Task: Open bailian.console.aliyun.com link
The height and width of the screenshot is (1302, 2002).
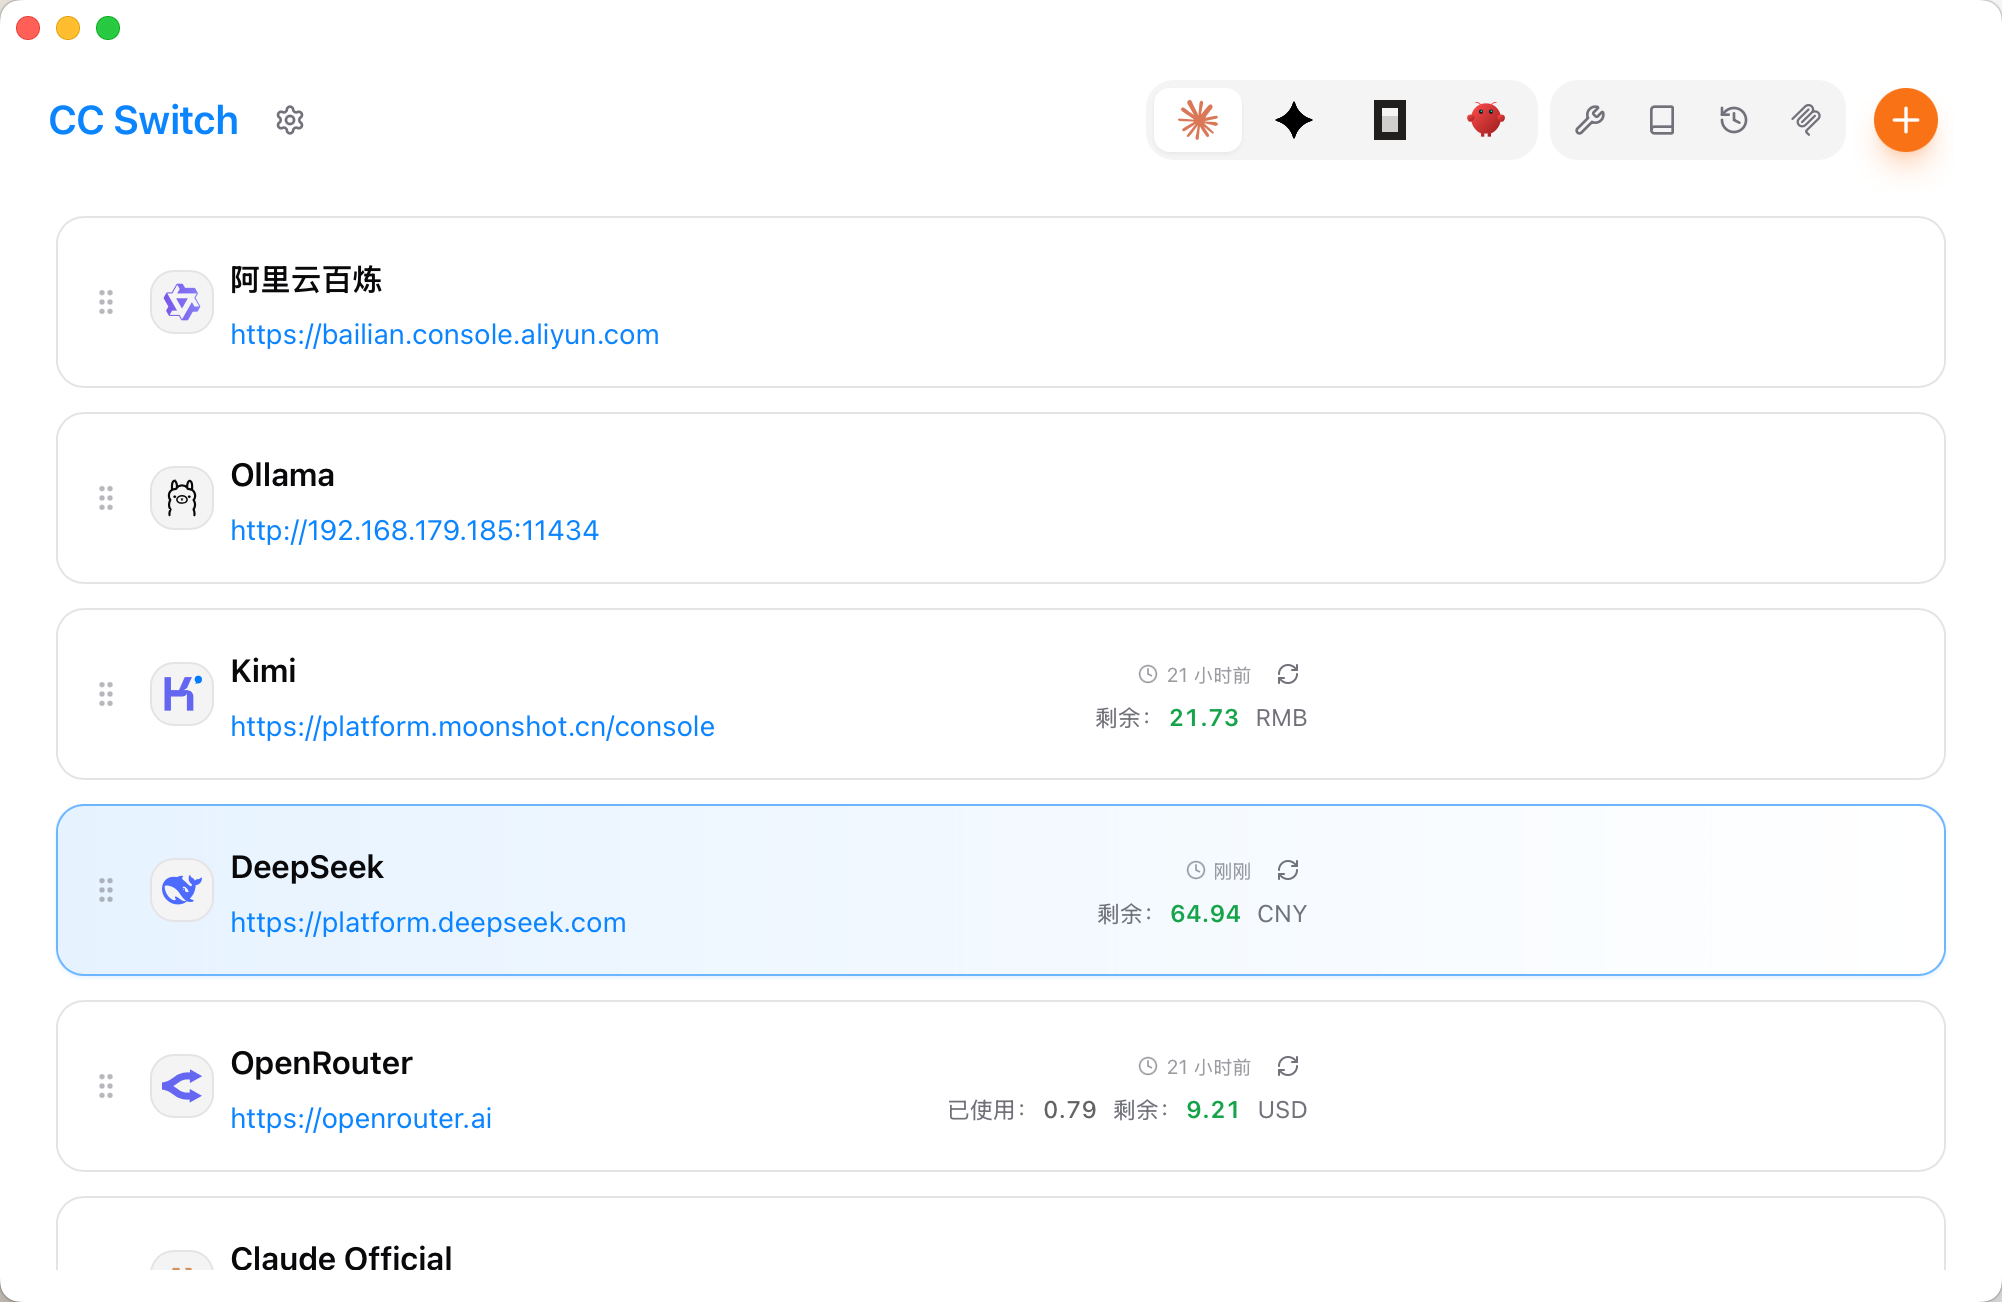Action: point(445,334)
